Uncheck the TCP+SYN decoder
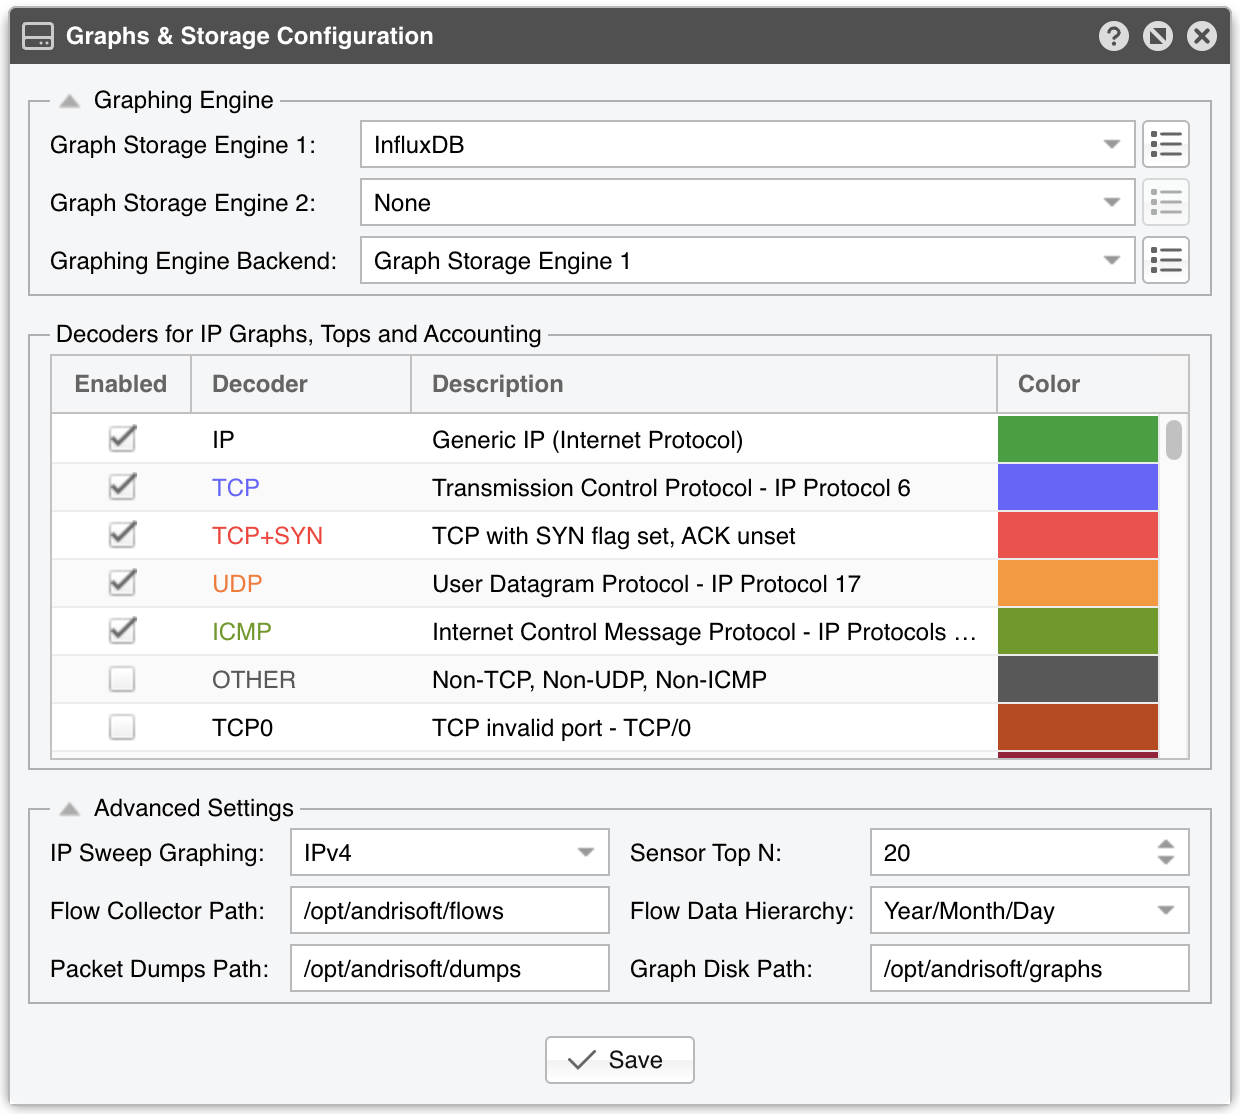Image resolution: width=1240 pixels, height=1114 pixels. click(x=122, y=535)
